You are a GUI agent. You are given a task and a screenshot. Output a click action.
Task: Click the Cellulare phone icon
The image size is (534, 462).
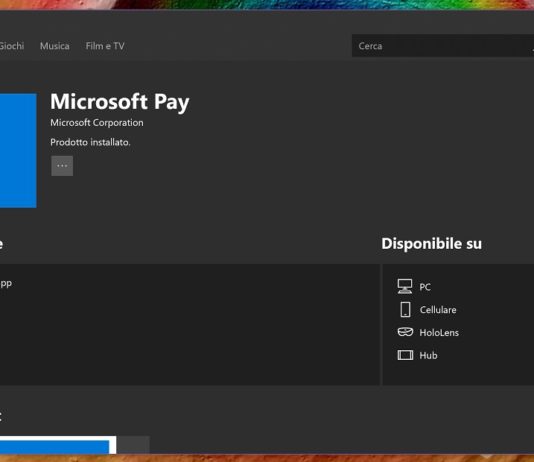click(x=405, y=309)
